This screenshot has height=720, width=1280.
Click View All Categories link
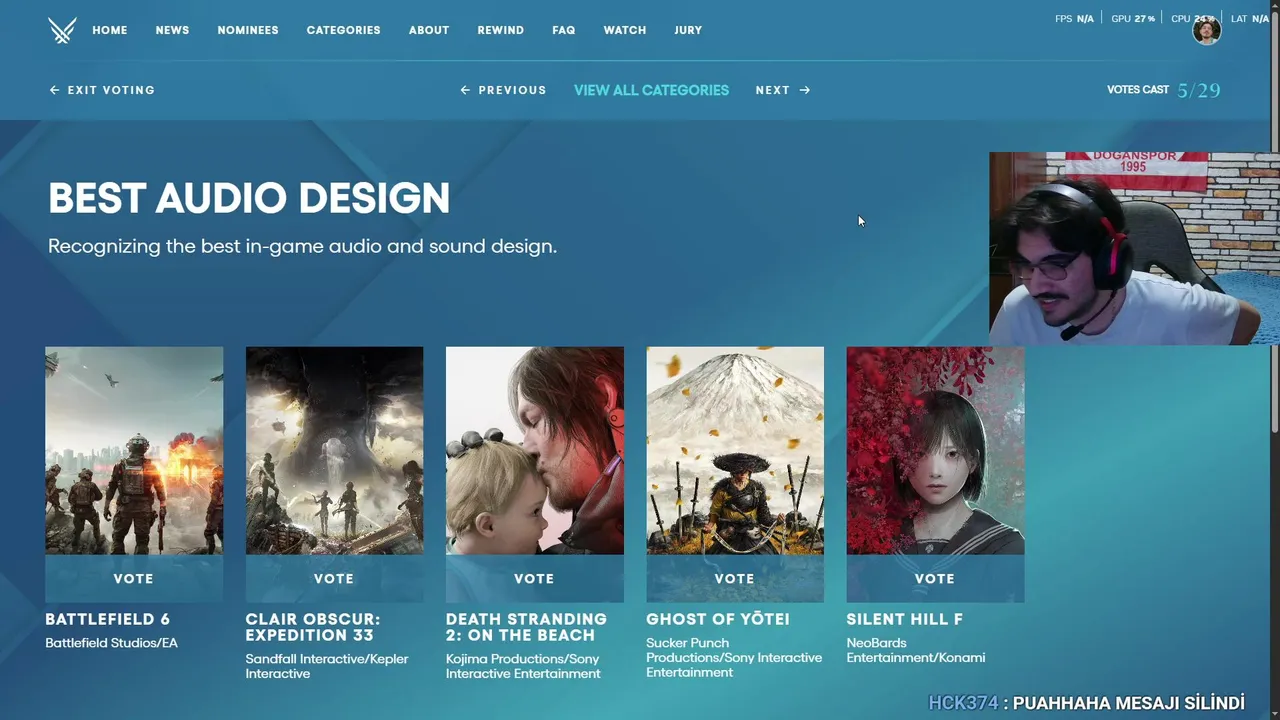[x=651, y=90]
